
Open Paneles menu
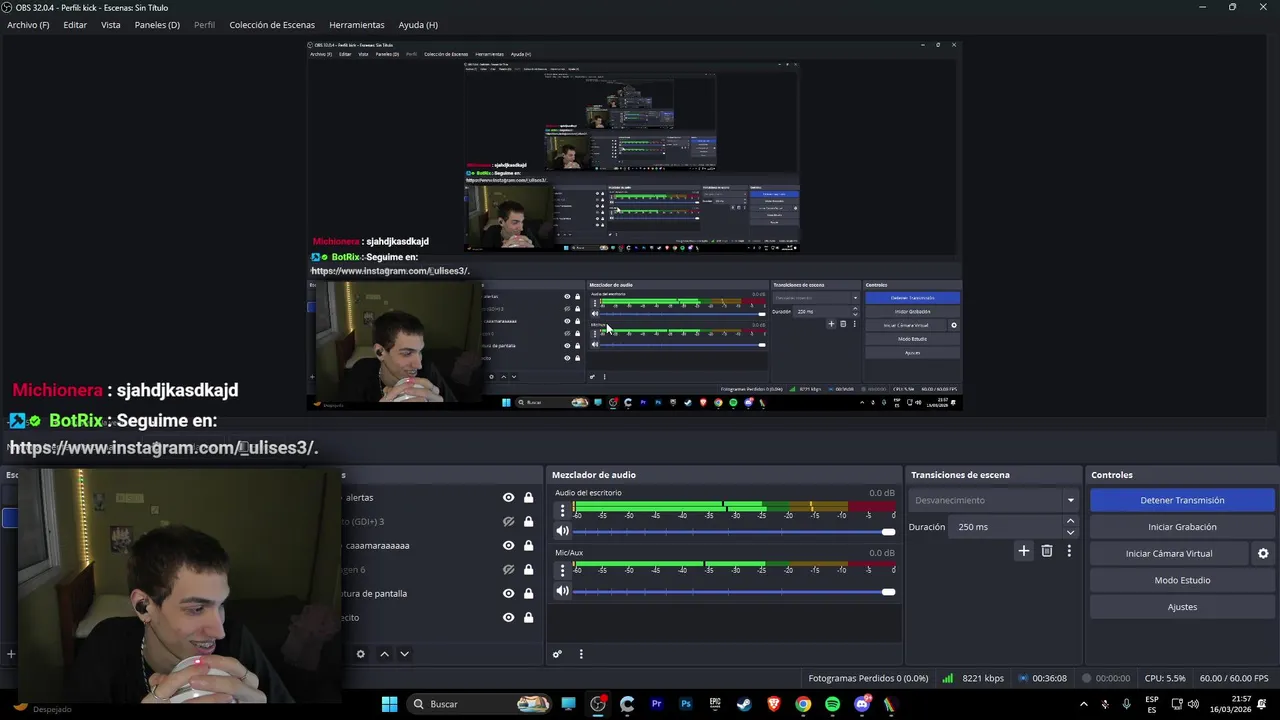click(x=157, y=25)
